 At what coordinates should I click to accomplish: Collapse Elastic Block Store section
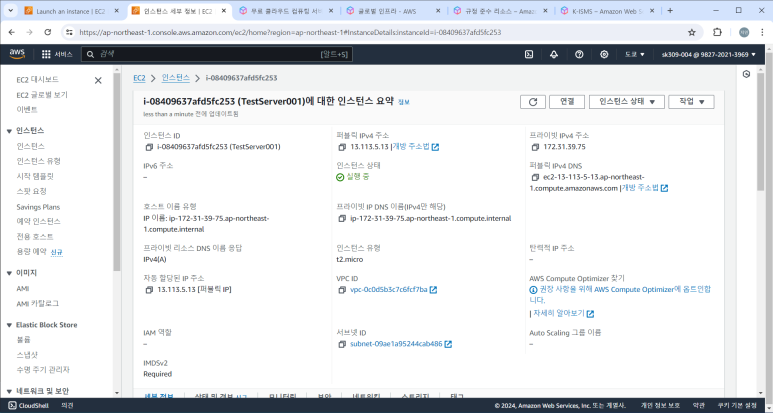pyautogui.click(x=9, y=325)
